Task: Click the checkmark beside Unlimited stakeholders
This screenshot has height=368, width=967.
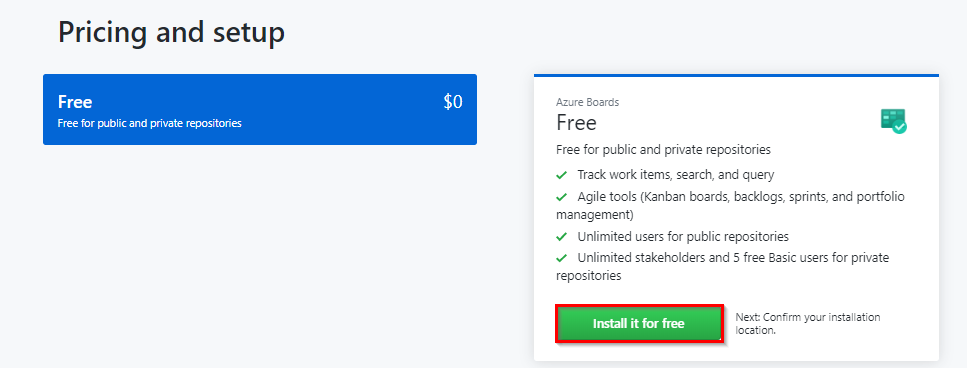Action: point(561,258)
